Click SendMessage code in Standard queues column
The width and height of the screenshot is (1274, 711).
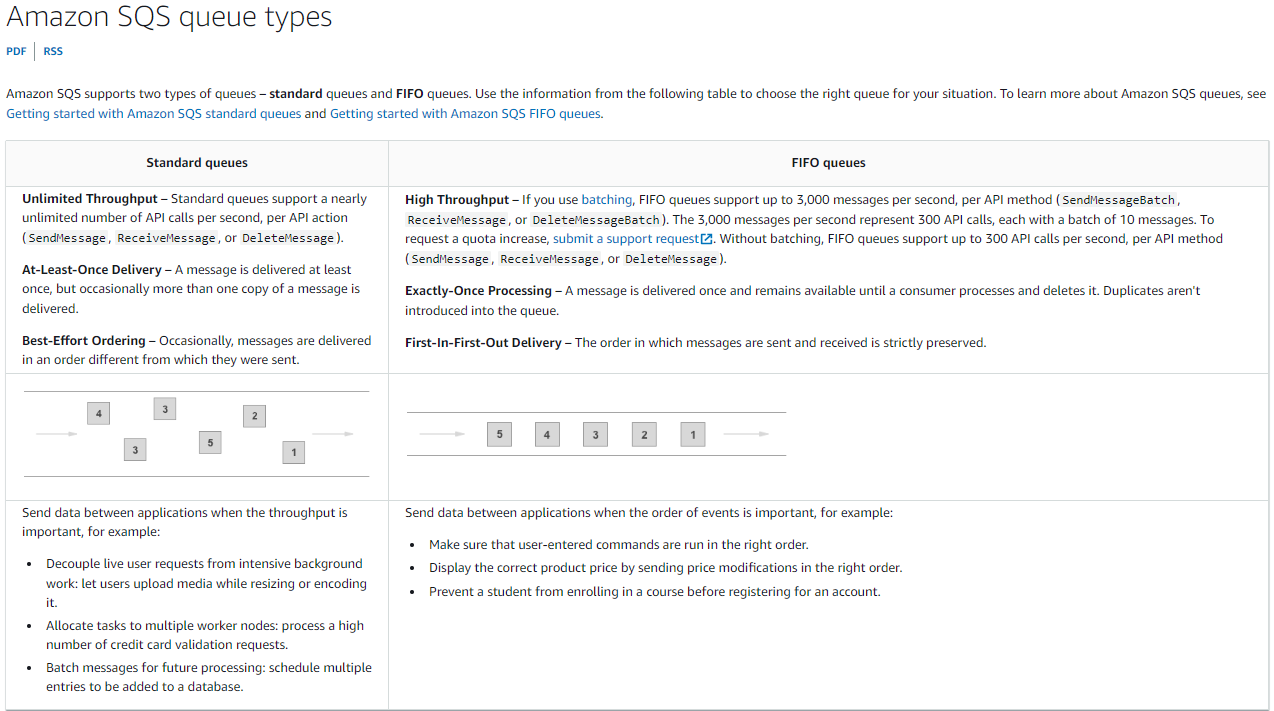click(x=67, y=238)
